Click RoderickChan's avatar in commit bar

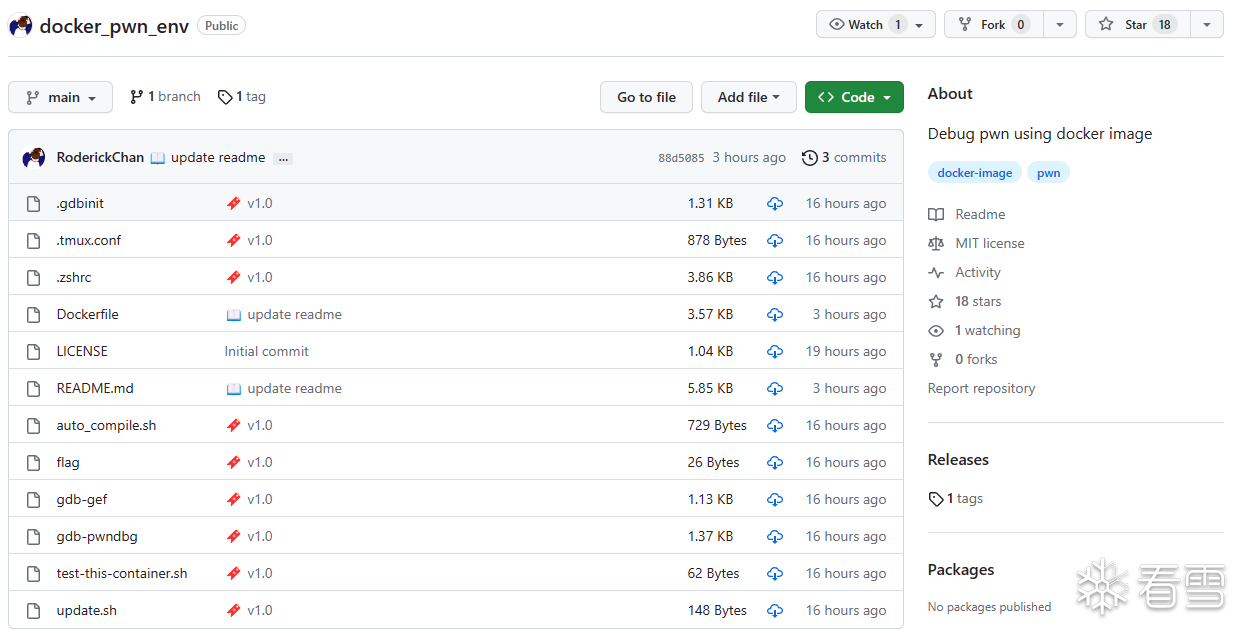coord(34,158)
